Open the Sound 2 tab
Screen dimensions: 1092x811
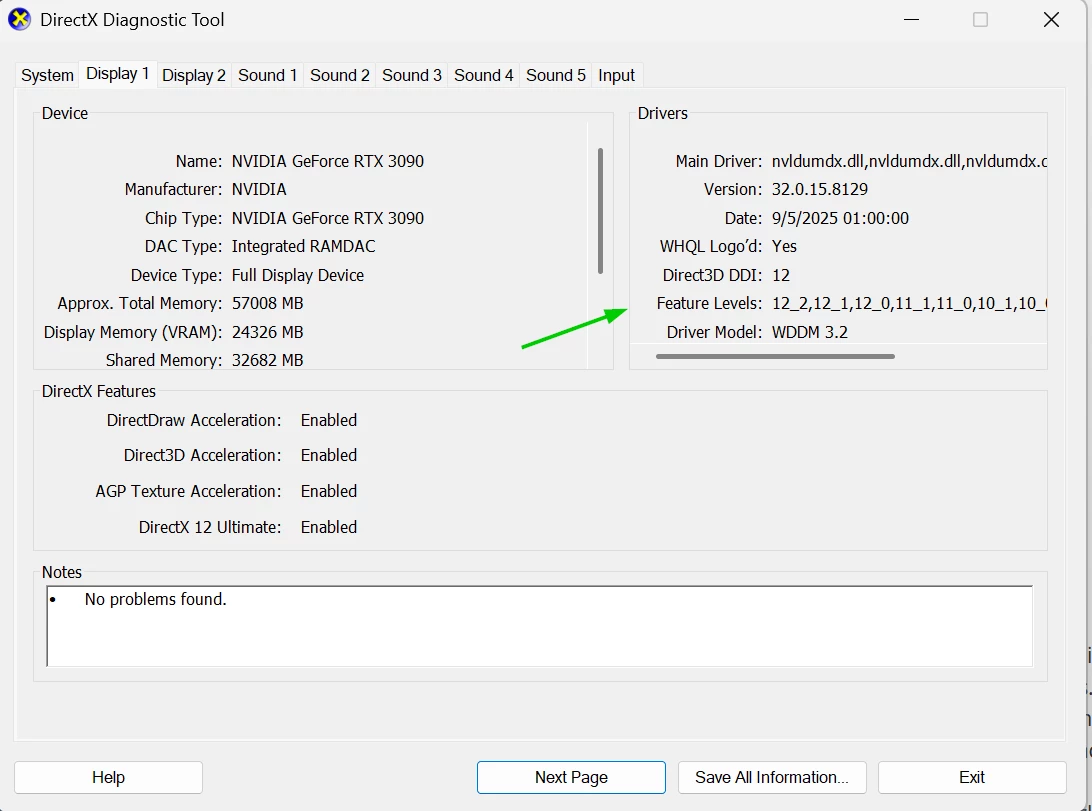[x=340, y=75]
